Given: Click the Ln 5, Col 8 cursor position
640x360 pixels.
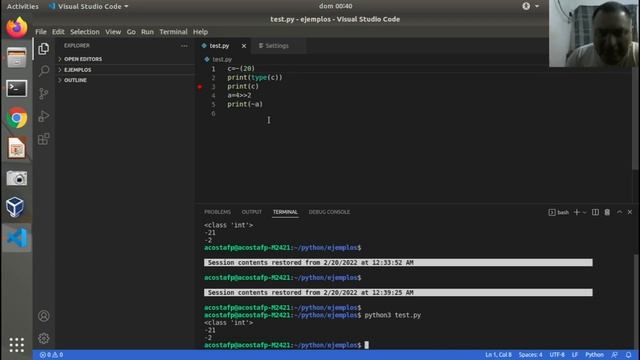Looking at the screenshot, I should 498,355.
